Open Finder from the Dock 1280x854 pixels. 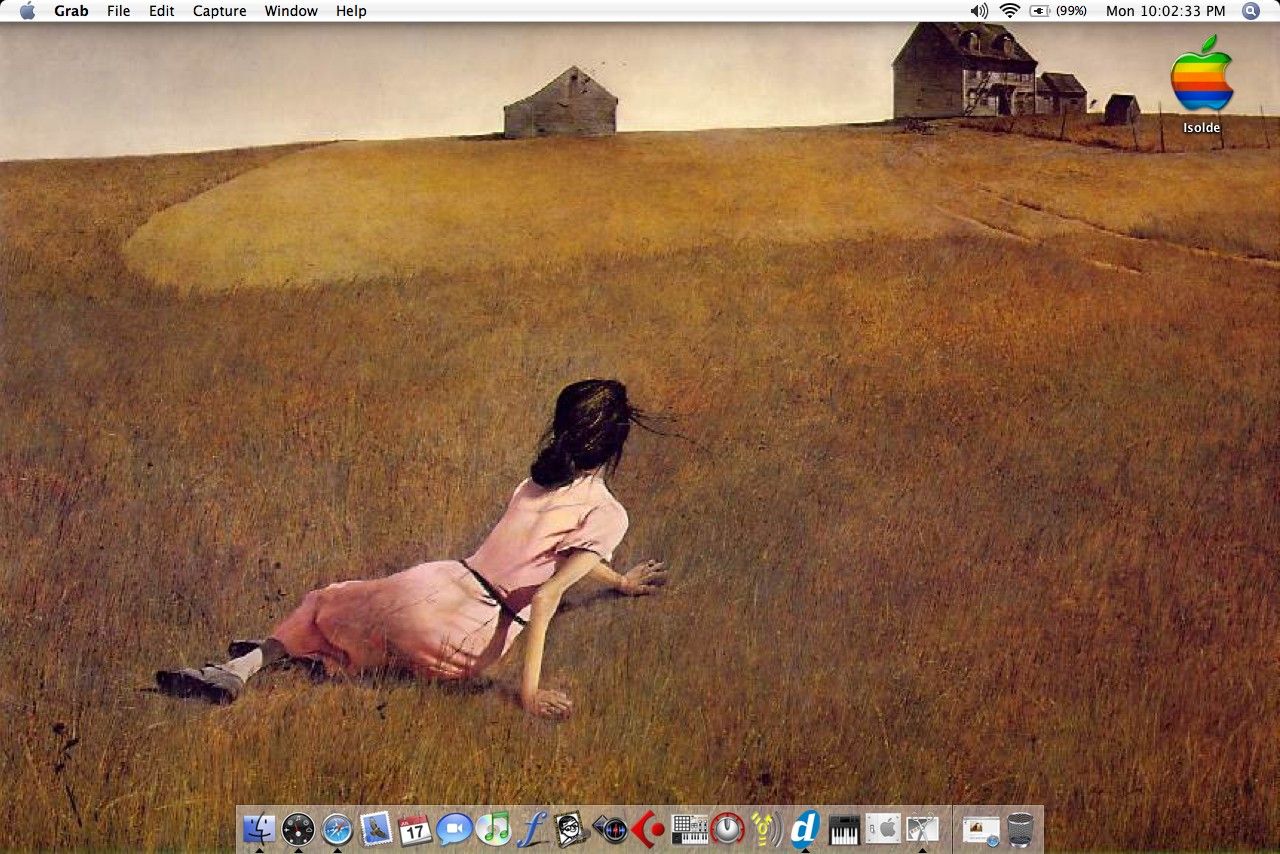(259, 828)
